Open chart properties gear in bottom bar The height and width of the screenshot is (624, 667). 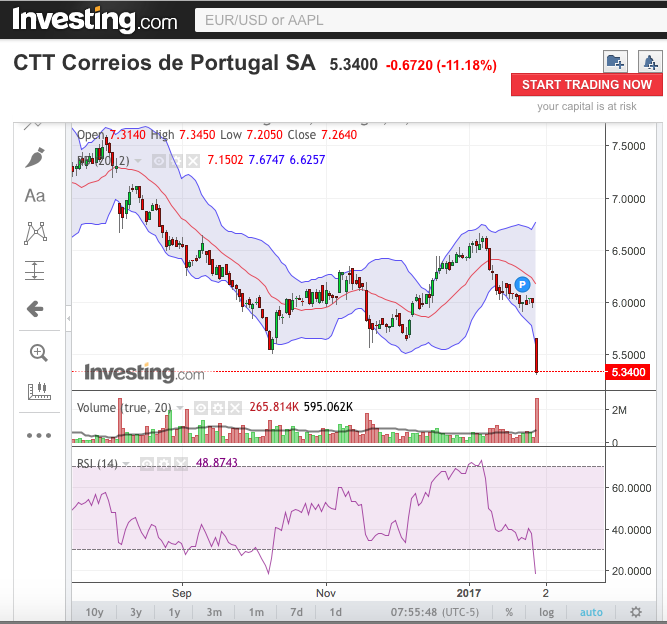point(636,612)
